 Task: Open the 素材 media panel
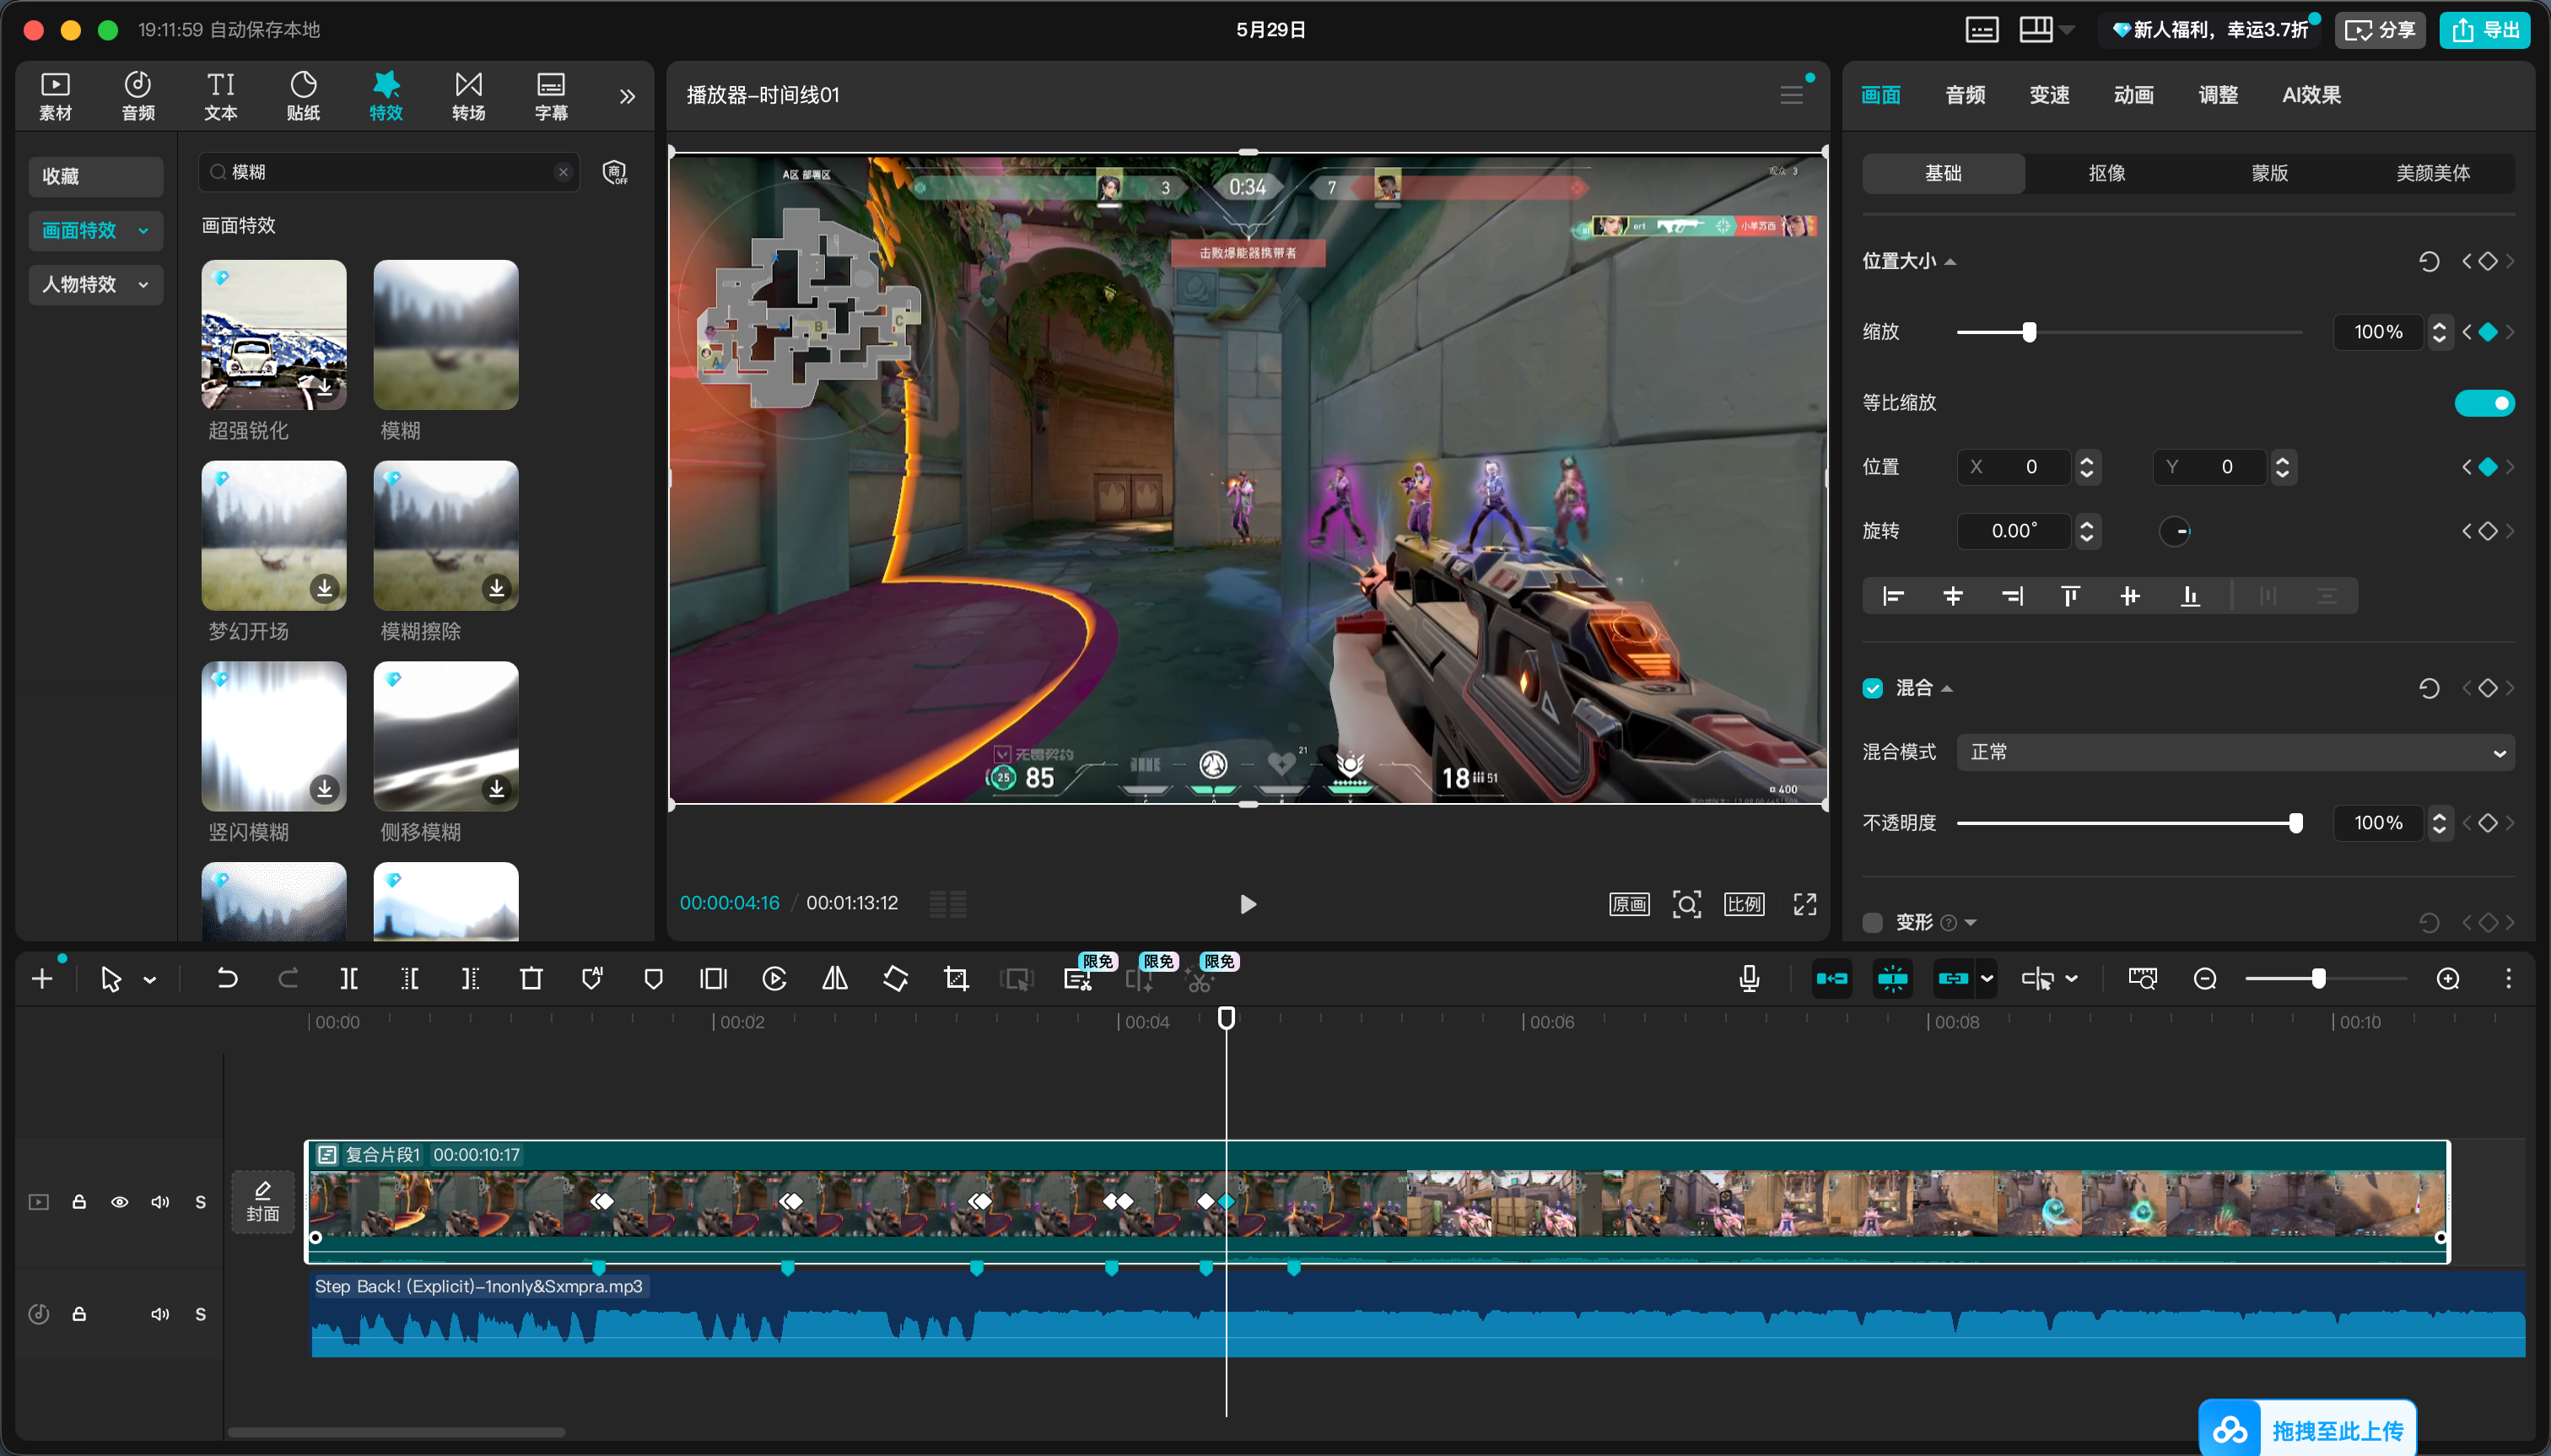point(55,96)
